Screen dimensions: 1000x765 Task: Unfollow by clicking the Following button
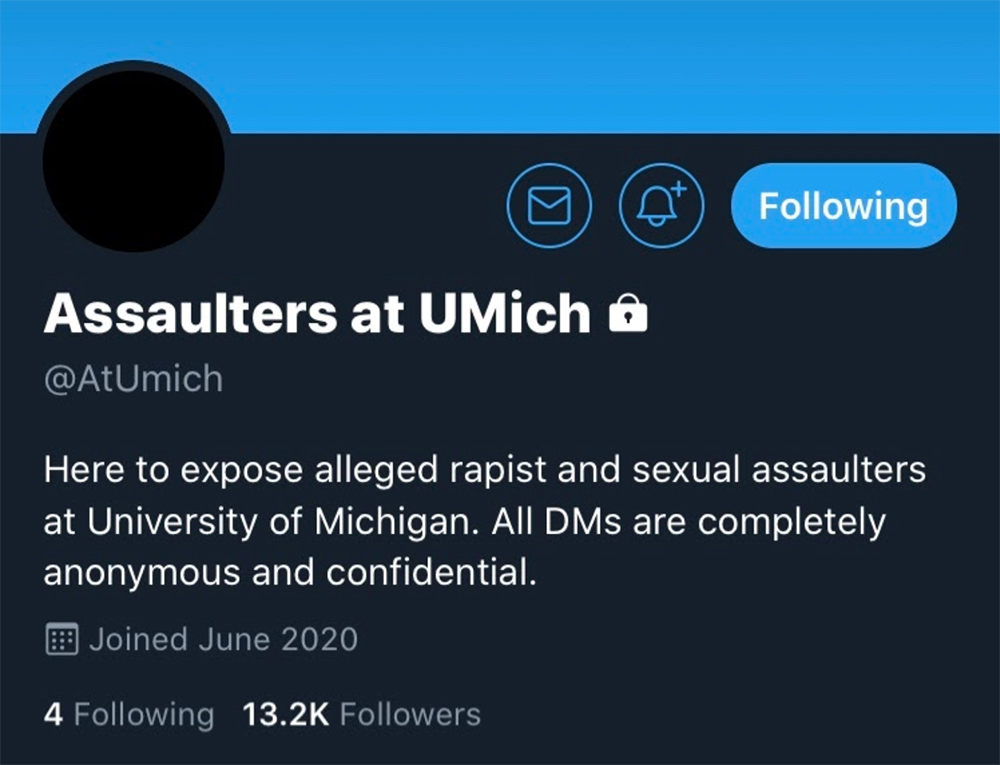tap(843, 206)
